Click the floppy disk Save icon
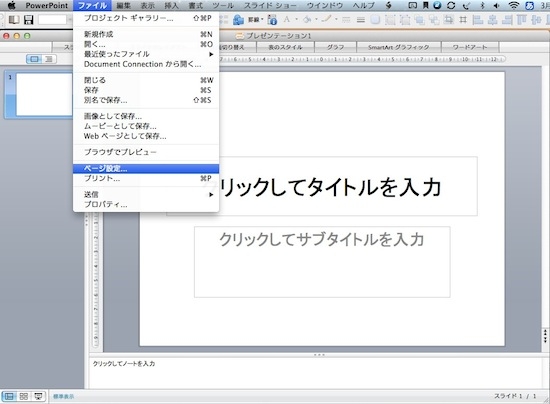 click(28, 20)
